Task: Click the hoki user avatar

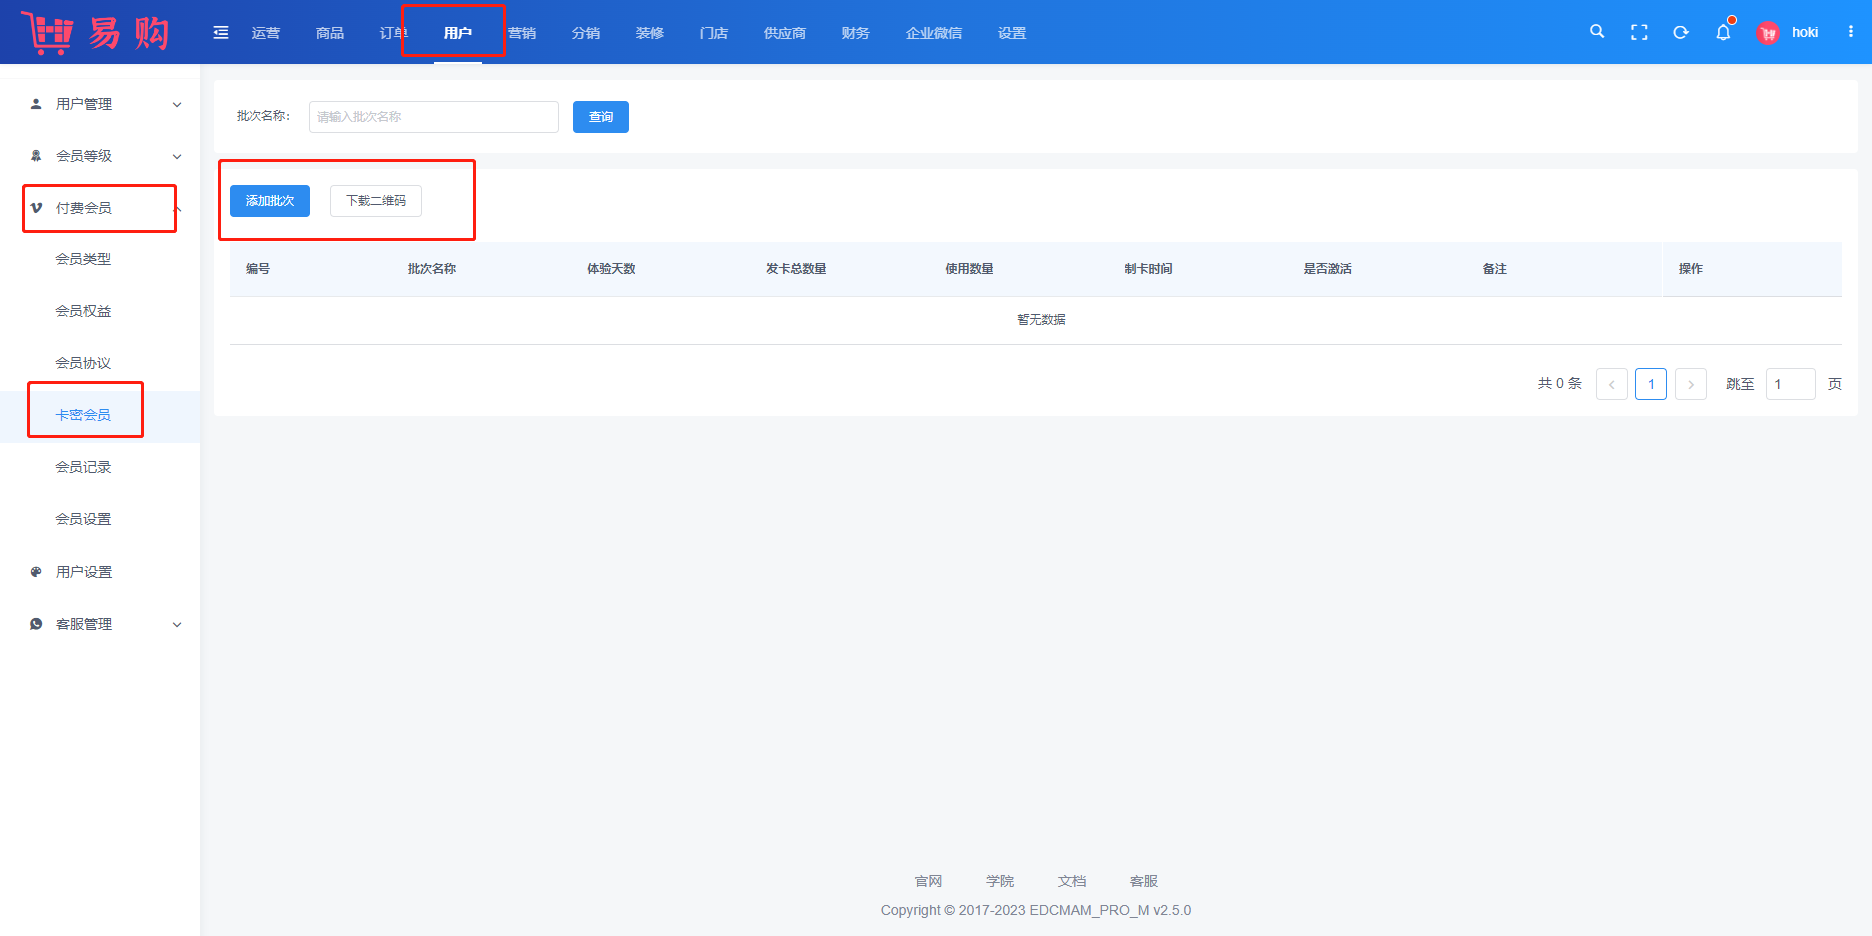Action: (x=1768, y=33)
